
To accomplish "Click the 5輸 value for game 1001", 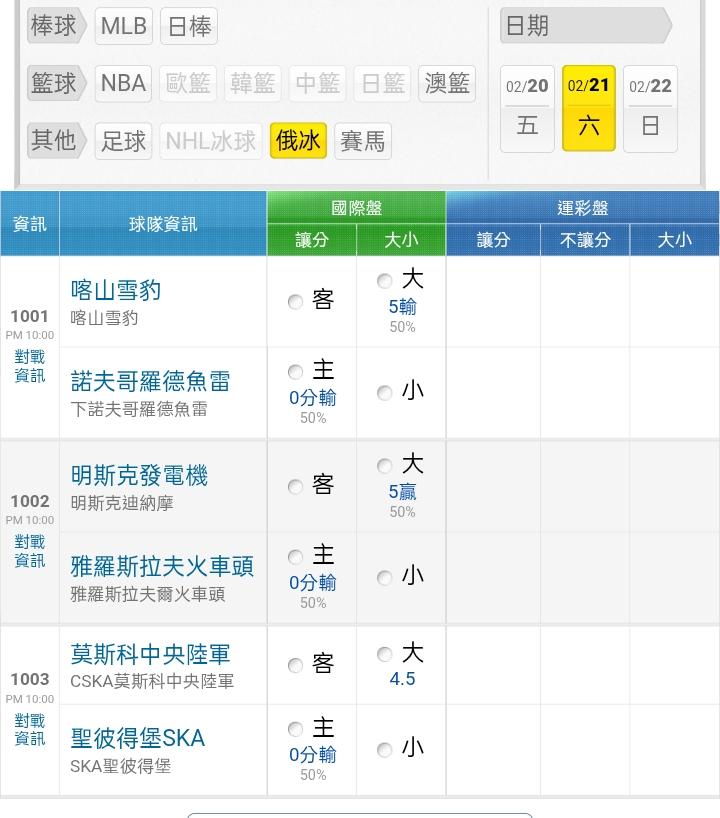I will pyautogui.click(x=402, y=307).
